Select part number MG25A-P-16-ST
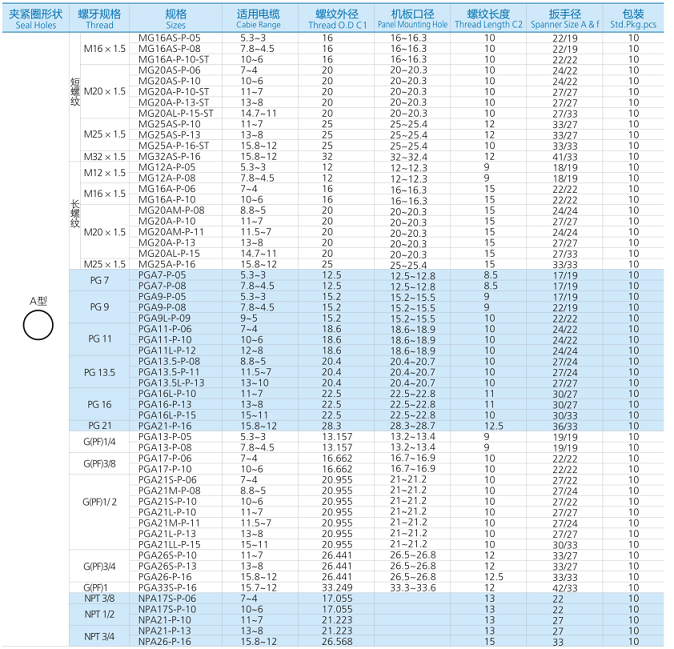This screenshot has height=649, width=674. tap(174, 145)
